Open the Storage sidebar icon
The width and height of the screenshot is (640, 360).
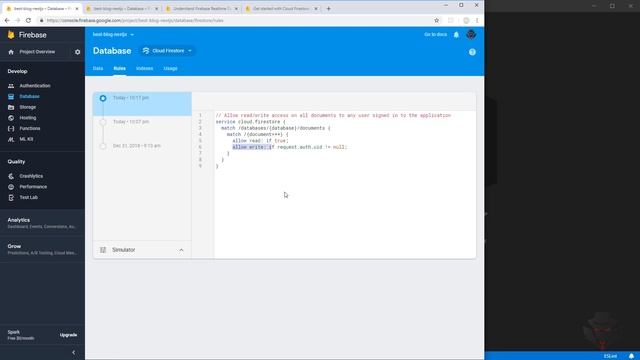coord(11,107)
